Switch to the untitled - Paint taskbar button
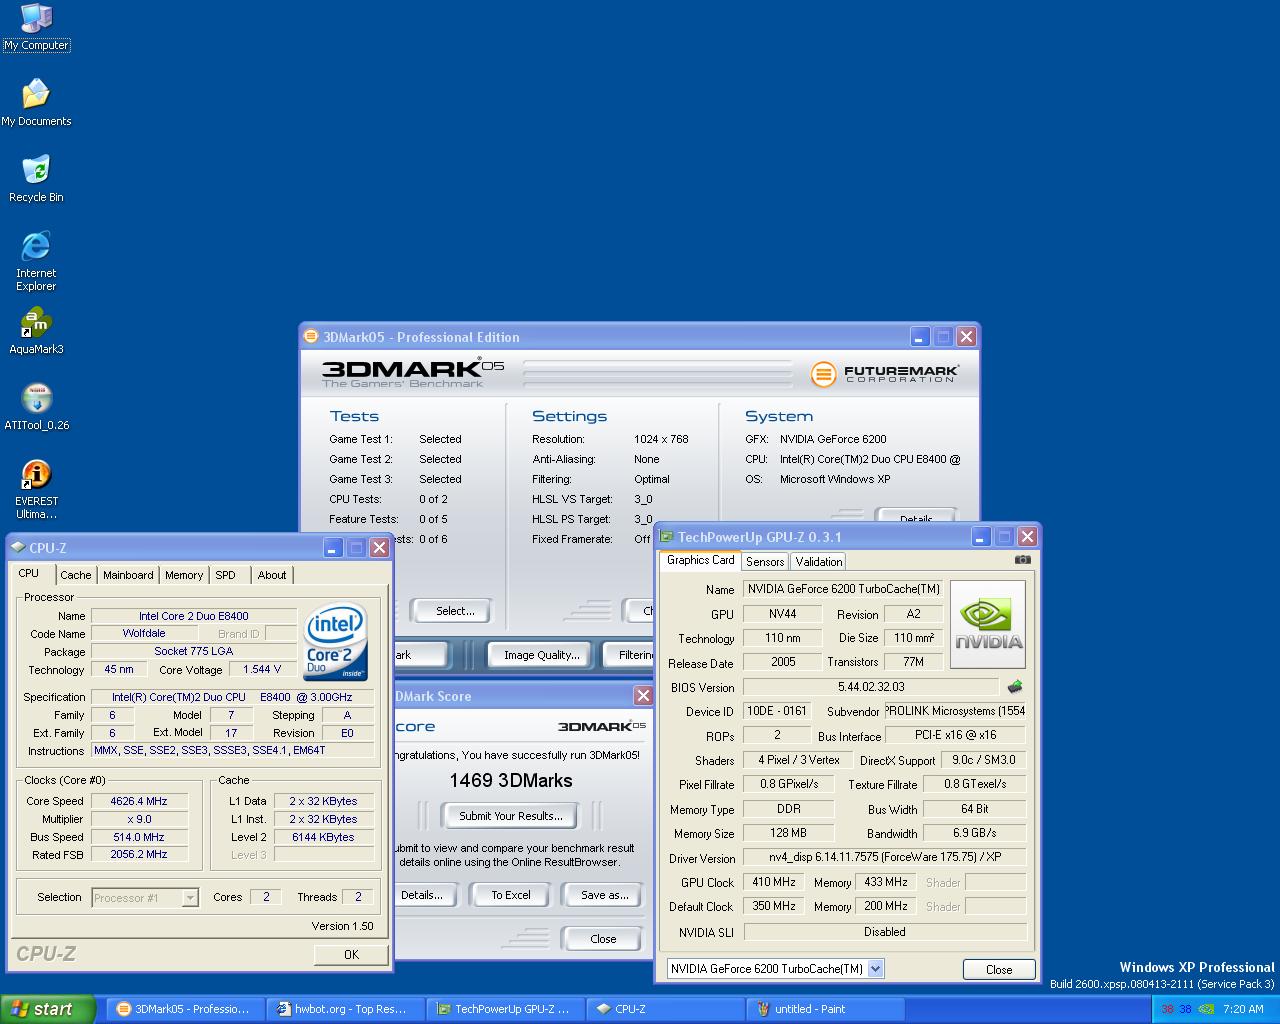 (825, 1009)
